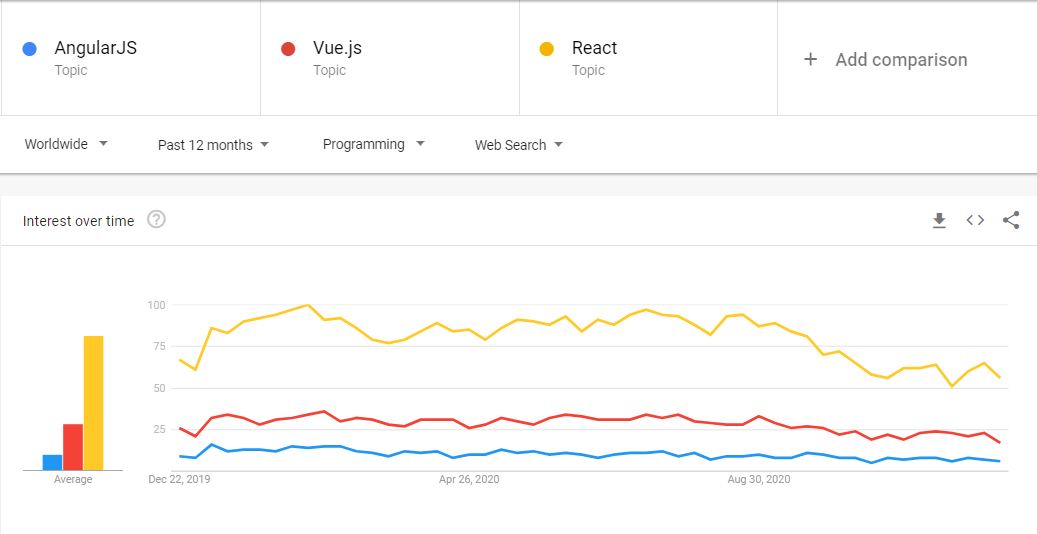This screenshot has height=534, width=1037.
Task: Select the AngularJS search term
Action: coord(95,48)
